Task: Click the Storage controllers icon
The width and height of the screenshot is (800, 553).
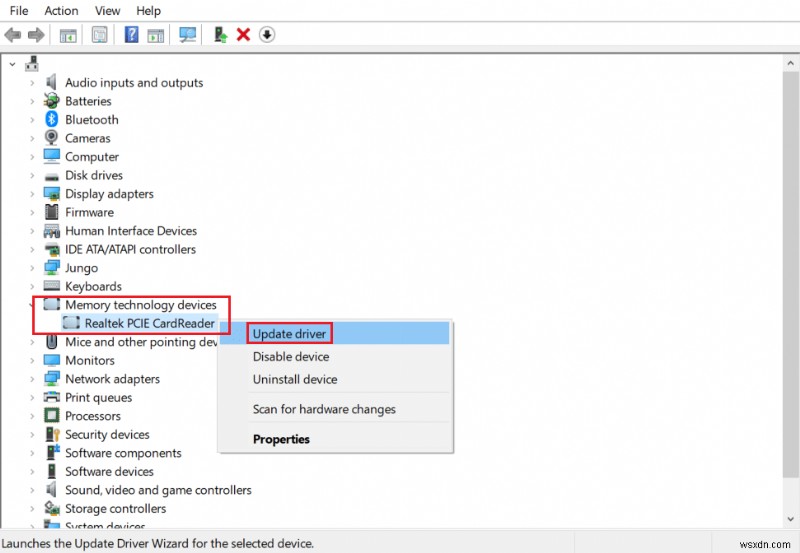Action: click(x=52, y=508)
